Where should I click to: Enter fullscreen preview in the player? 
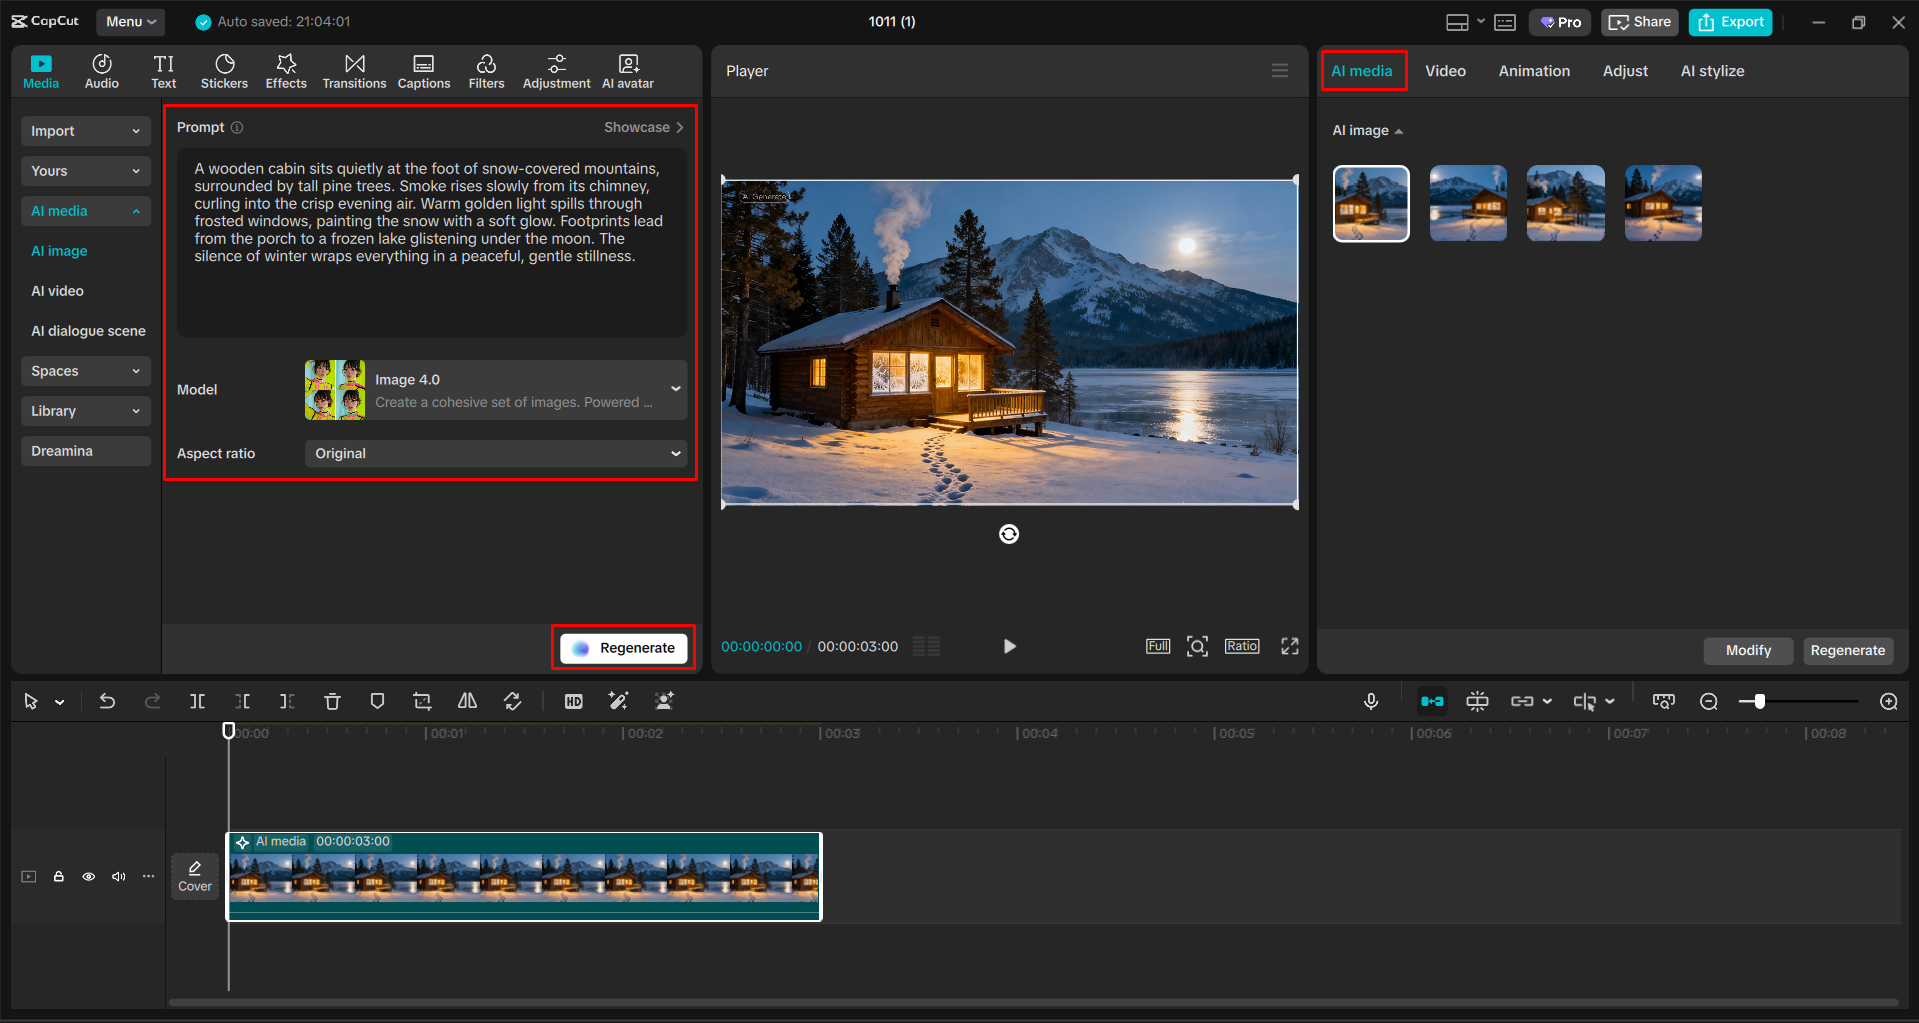[1290, 647]
